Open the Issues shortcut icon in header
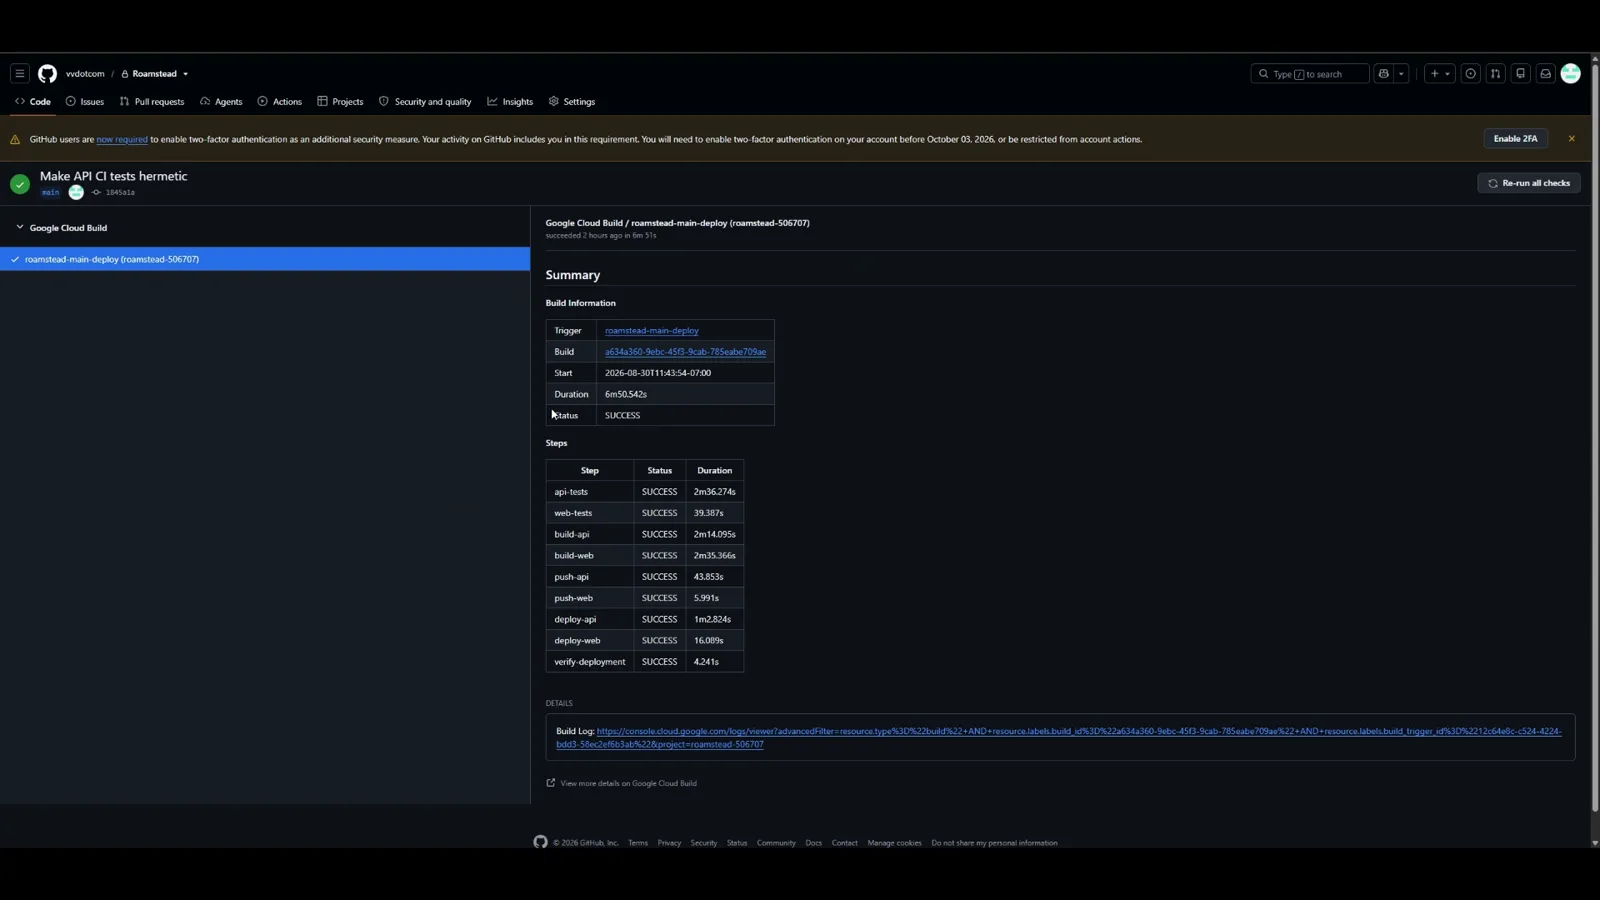The width and height of the screenshot is (1600, 900). click(1470, 74)
